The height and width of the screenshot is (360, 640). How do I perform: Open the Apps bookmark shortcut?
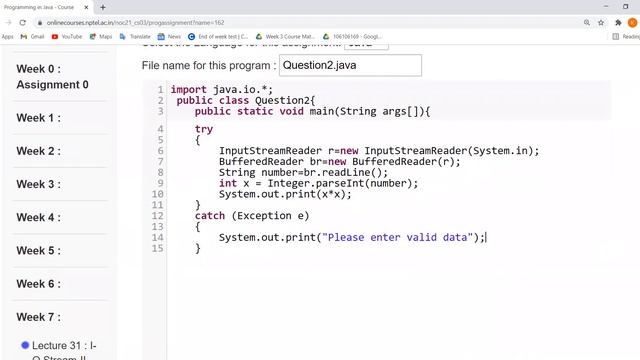click(7, 37)
